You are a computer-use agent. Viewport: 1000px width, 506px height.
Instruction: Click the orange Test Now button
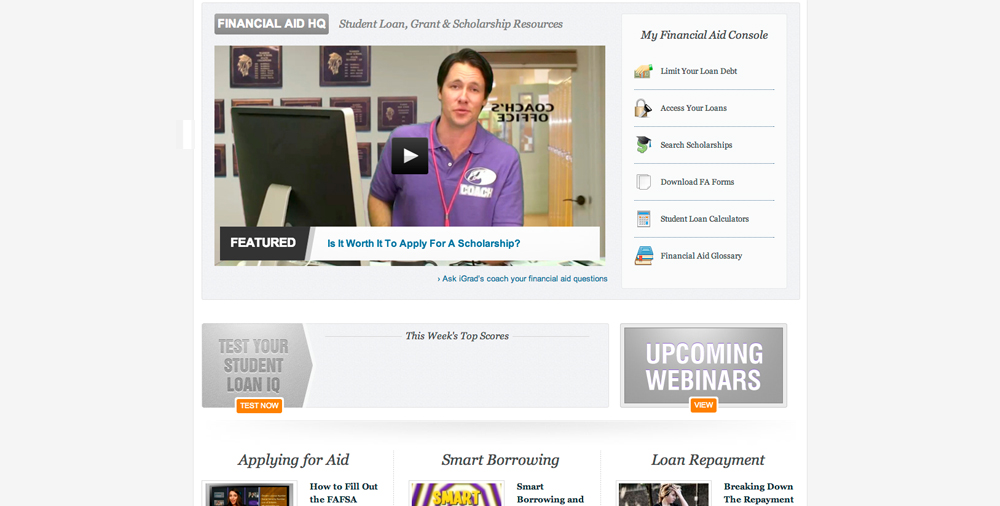(259, 406)
